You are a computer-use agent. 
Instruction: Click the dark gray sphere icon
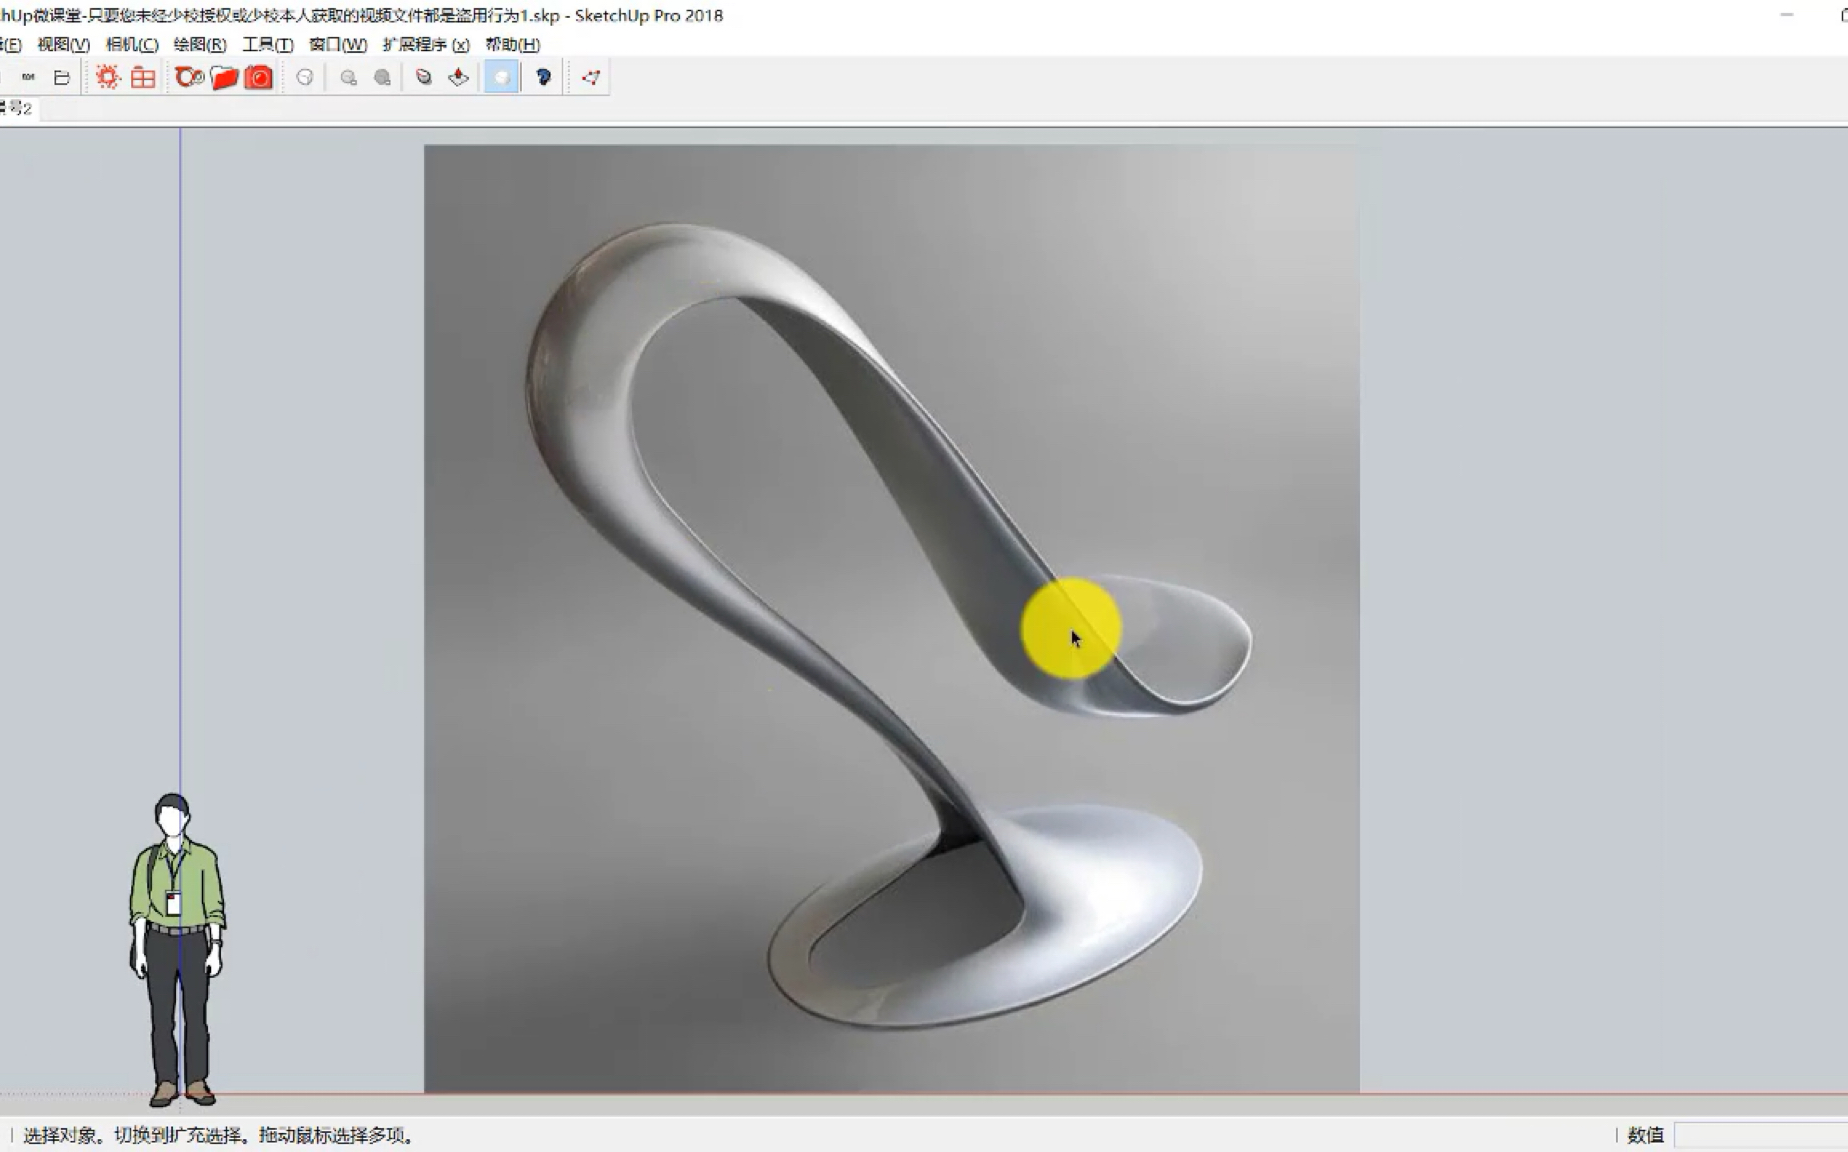(382, 77)
